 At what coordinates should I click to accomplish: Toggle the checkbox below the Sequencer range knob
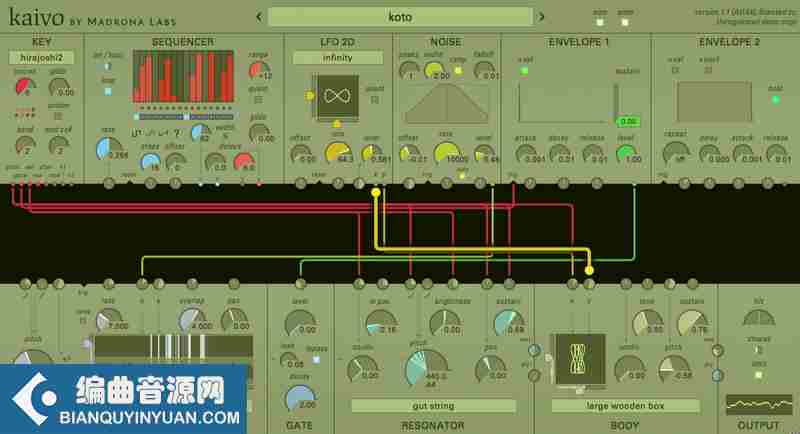(x=258, y=99)
